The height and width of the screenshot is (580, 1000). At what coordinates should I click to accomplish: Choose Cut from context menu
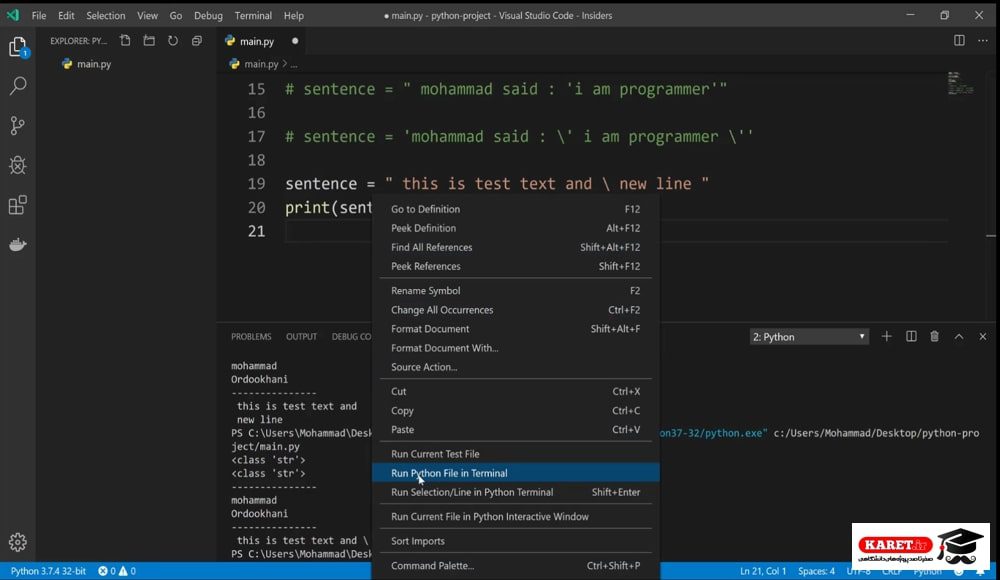point(515,391)
